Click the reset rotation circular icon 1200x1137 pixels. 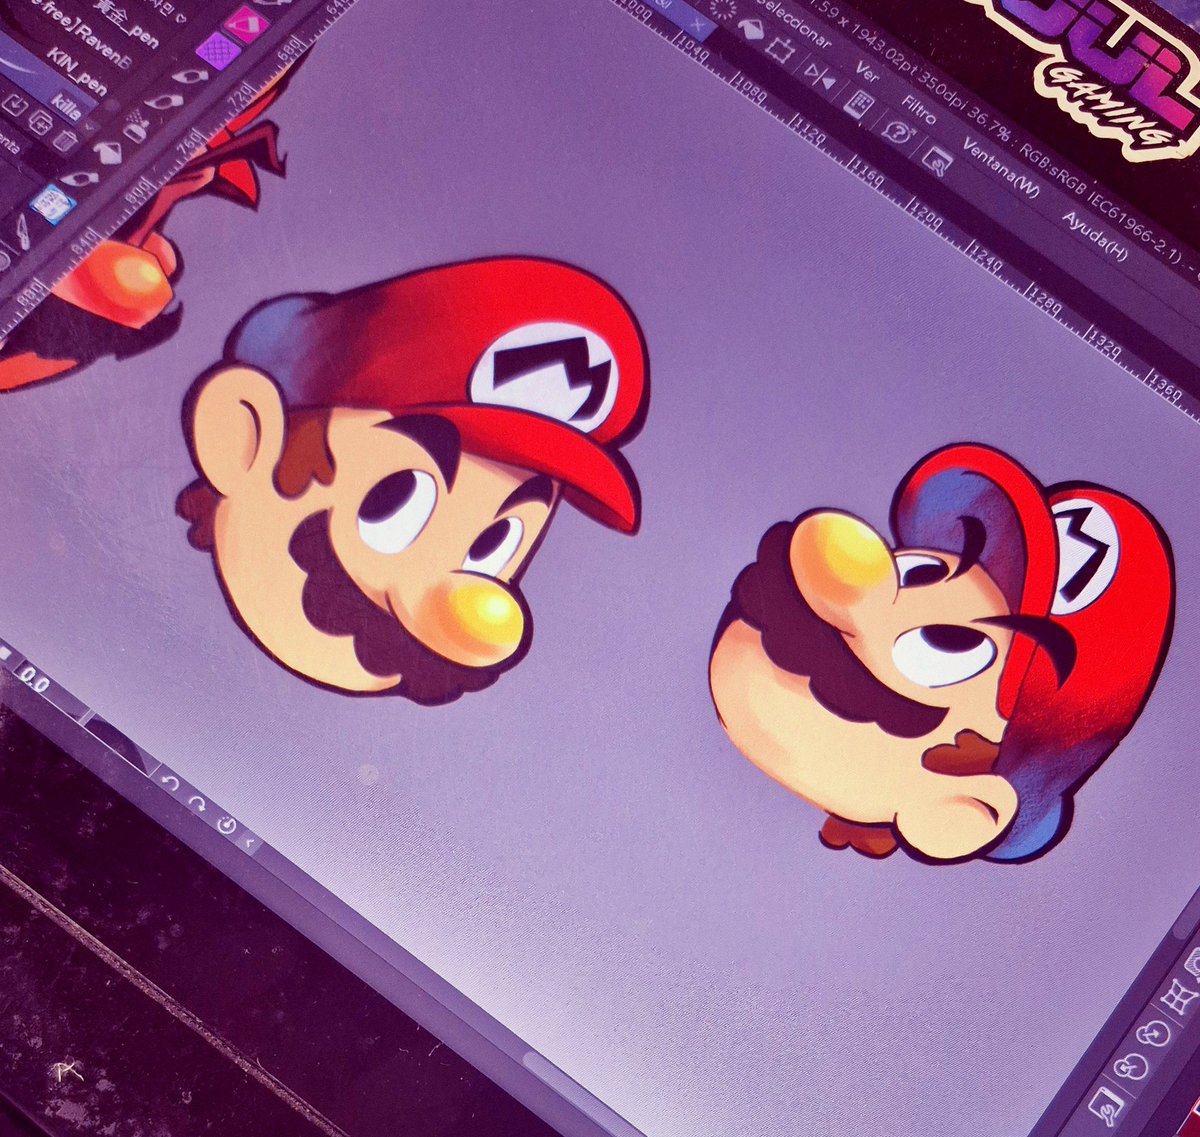226,825
